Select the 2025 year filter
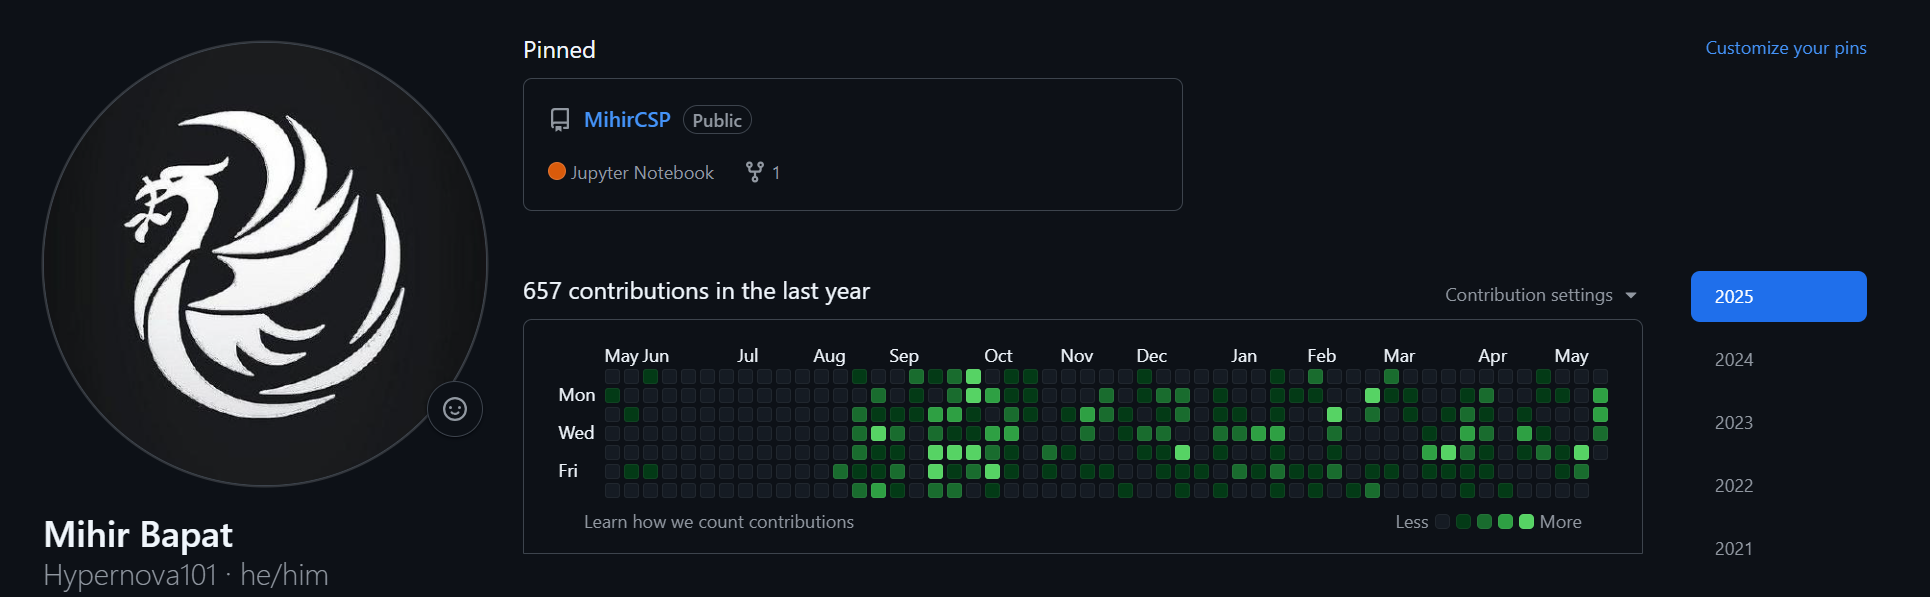 1779,296
